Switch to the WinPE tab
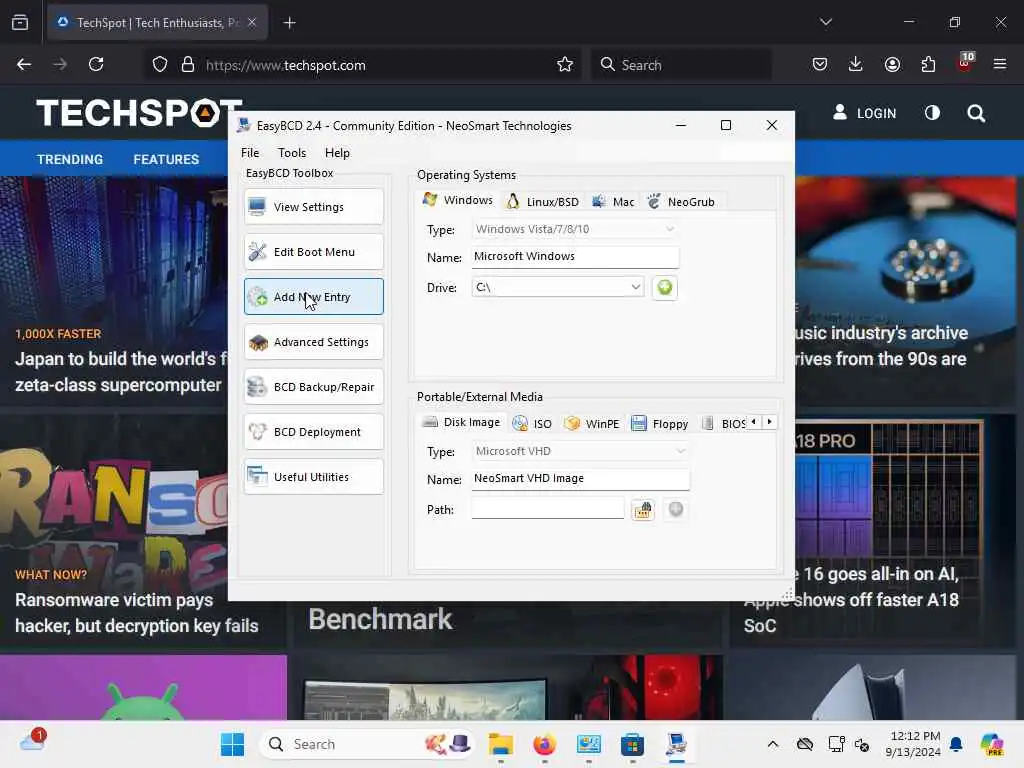Image resolution: width=1024 pixels, height=768 pixels. [x=591, y=424]
